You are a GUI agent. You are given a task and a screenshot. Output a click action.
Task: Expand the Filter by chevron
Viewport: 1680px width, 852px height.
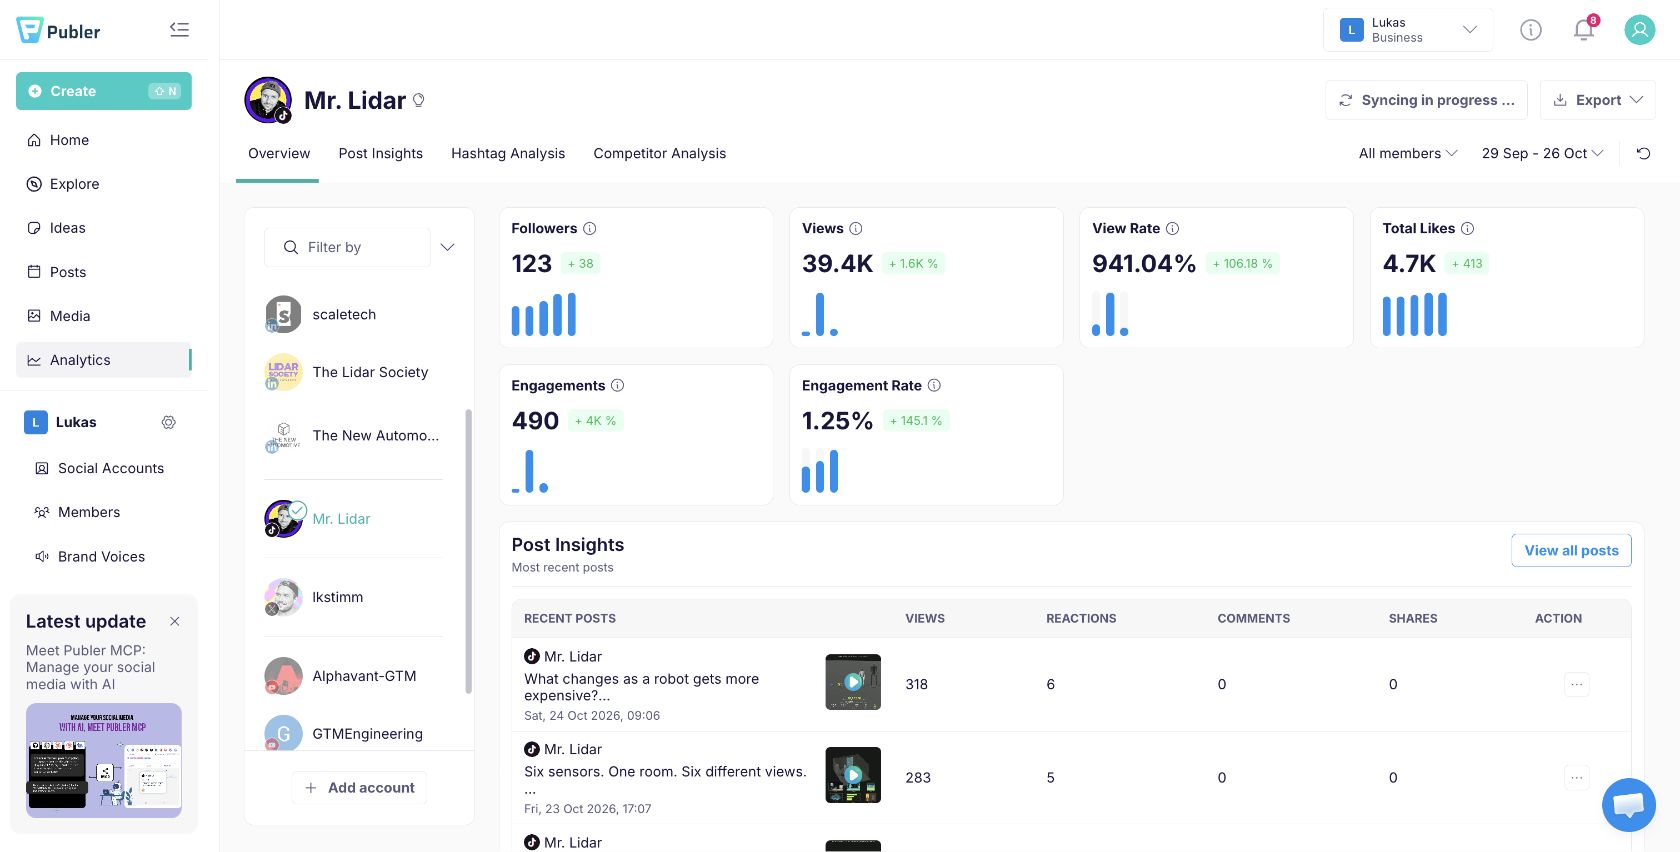[447, 247]
